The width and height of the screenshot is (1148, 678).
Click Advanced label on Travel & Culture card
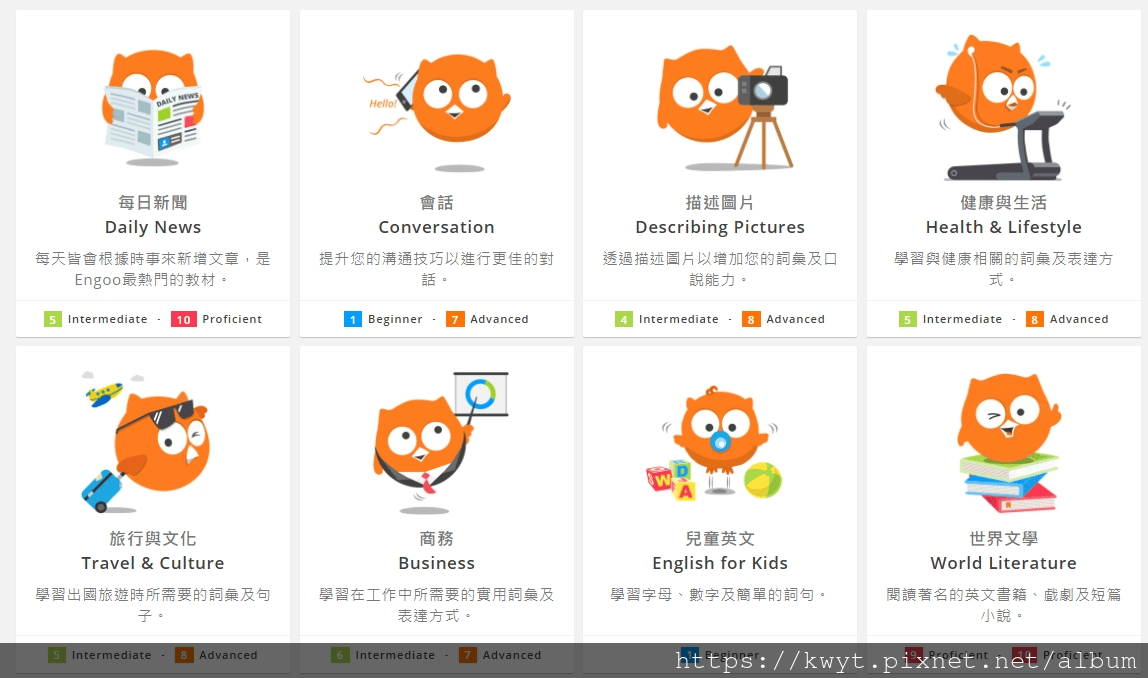click(x=228, y=655)
